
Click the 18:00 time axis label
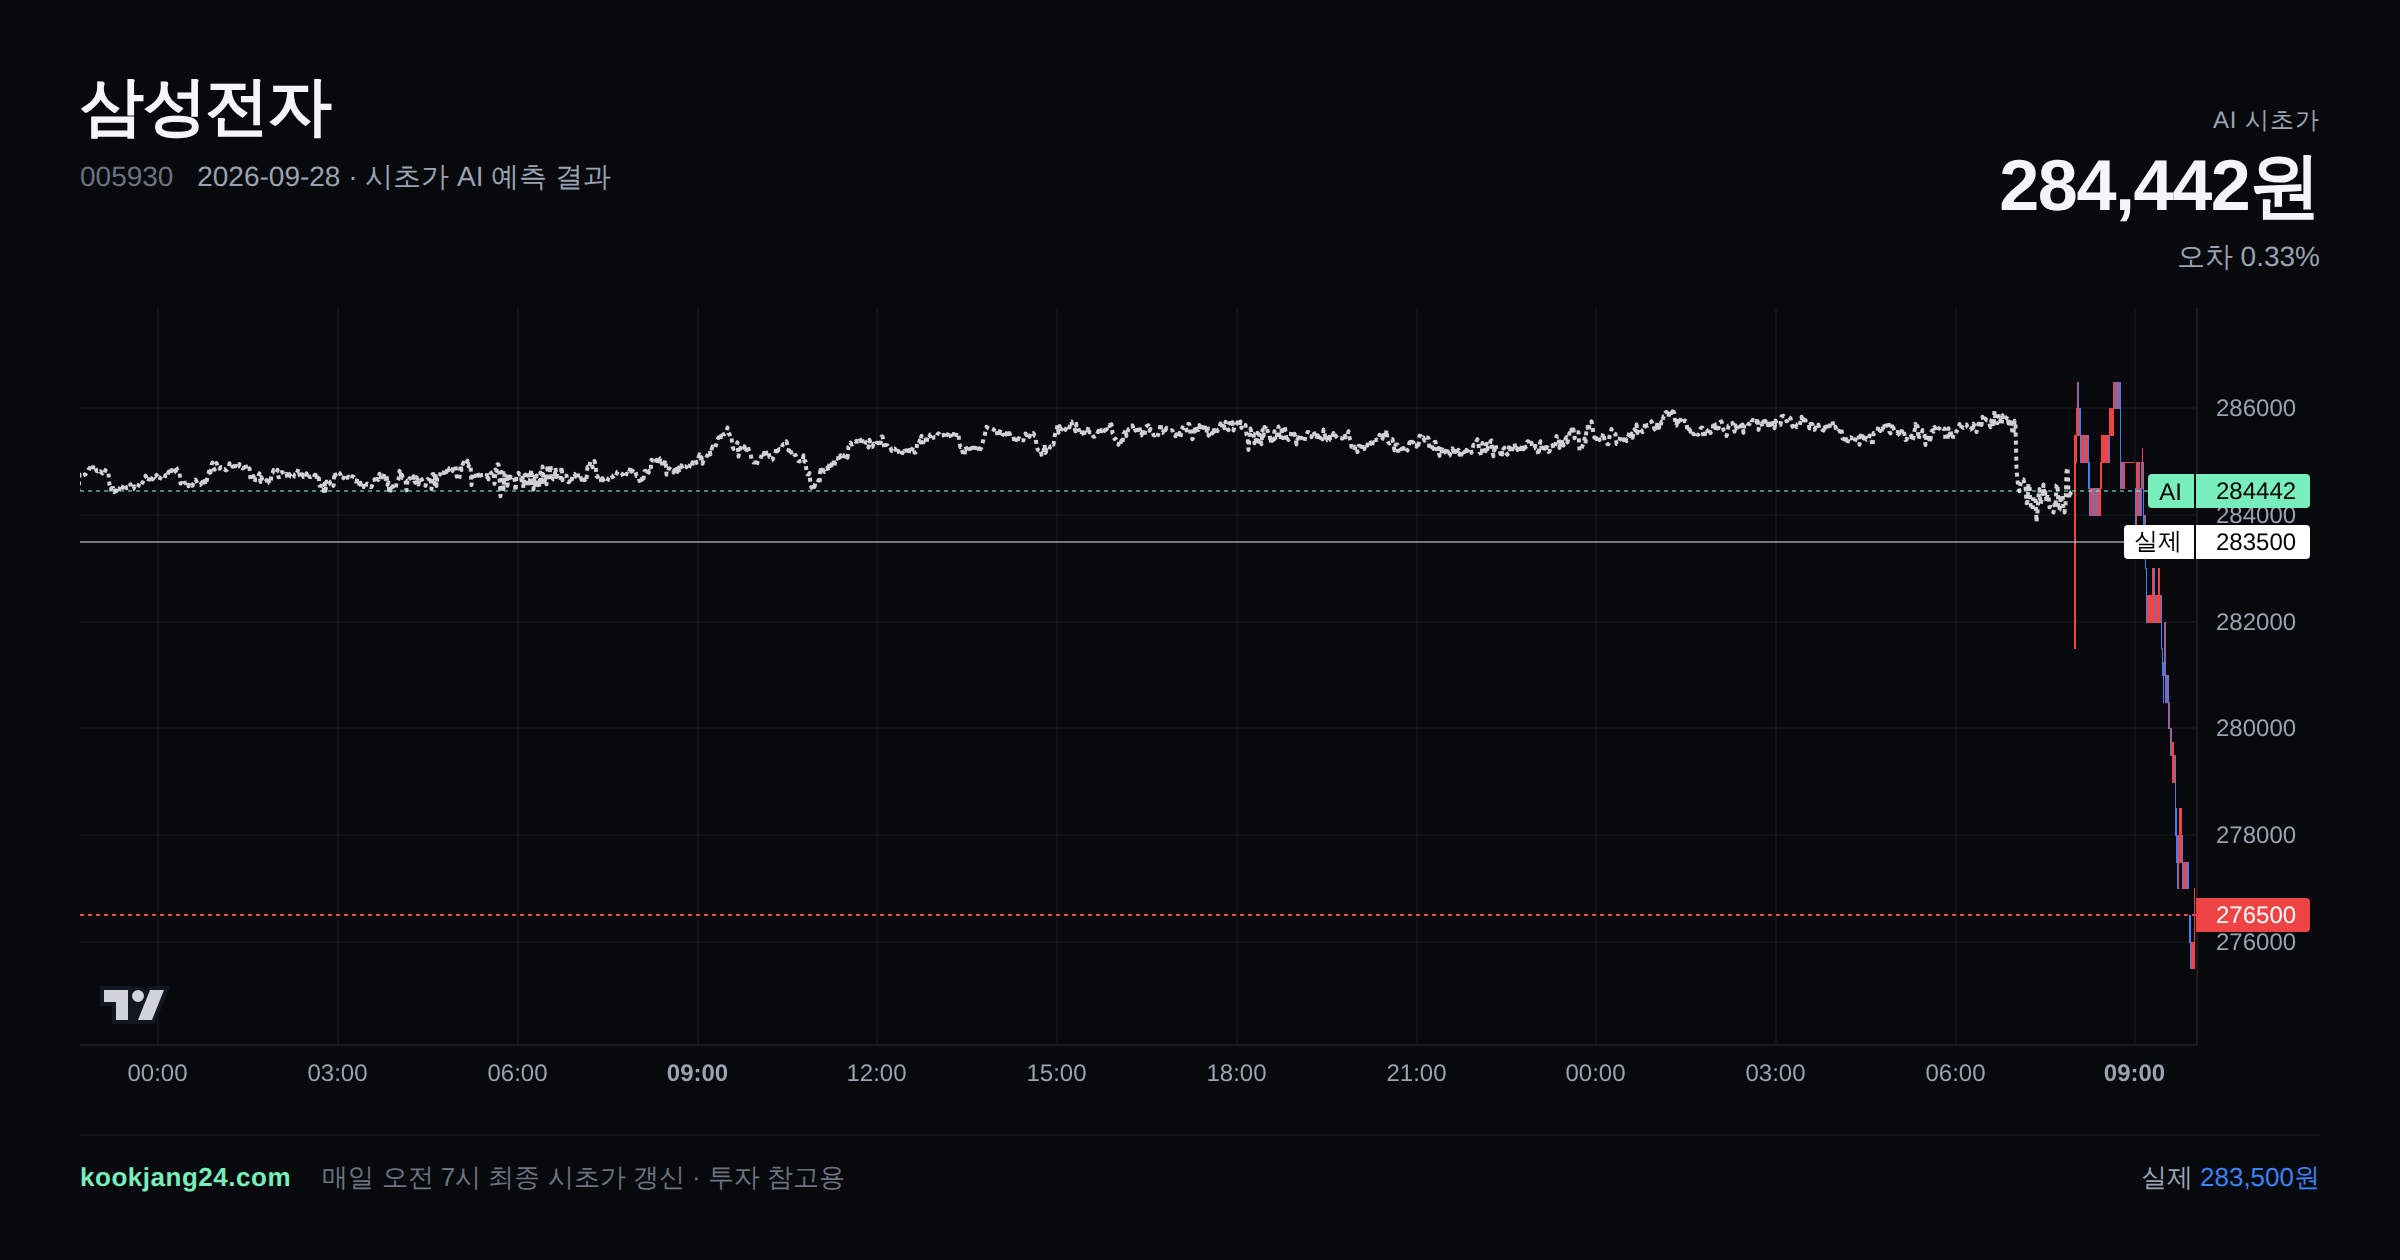(x=1236, y=1073)
